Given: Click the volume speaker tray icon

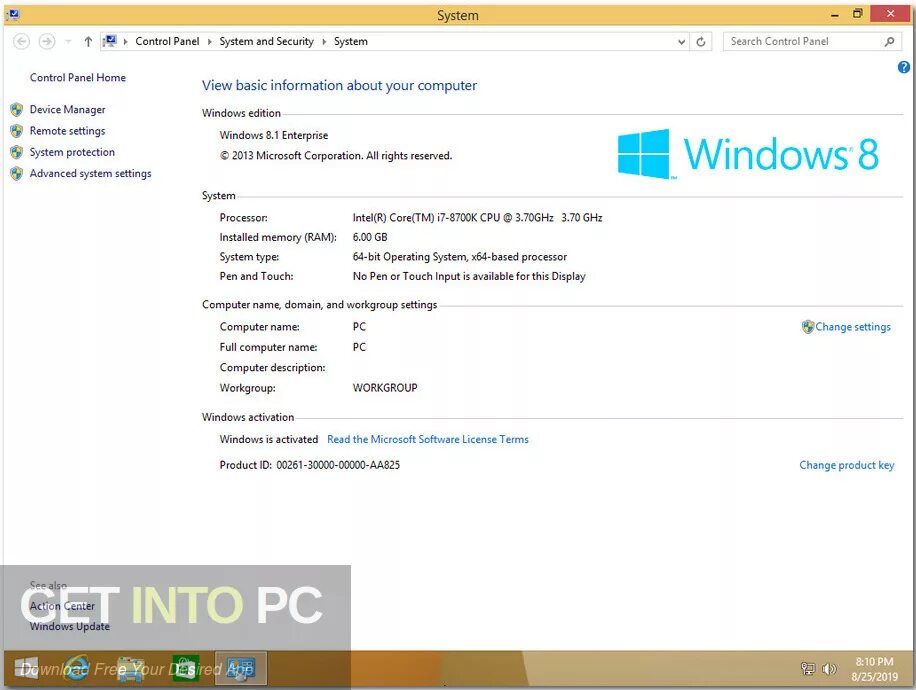Looking at the screenshot, I should [828, 668].
